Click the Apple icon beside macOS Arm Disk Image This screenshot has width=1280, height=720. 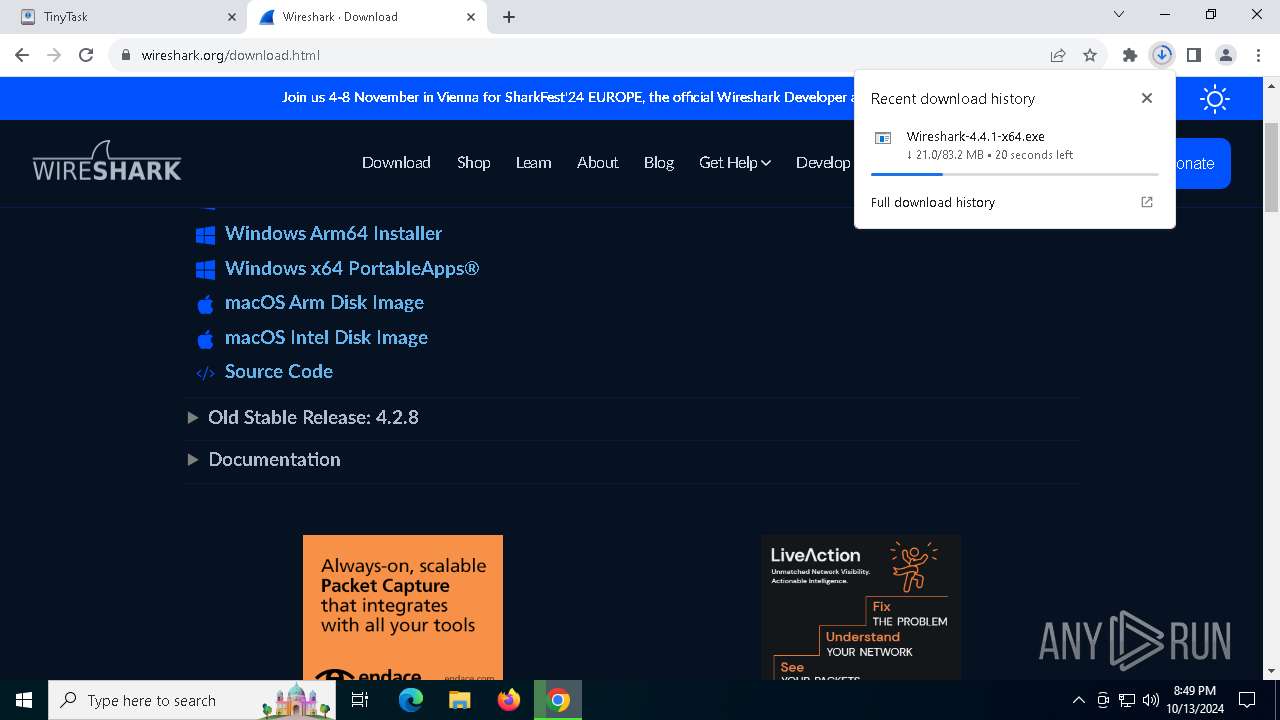[x=205, y=304]
